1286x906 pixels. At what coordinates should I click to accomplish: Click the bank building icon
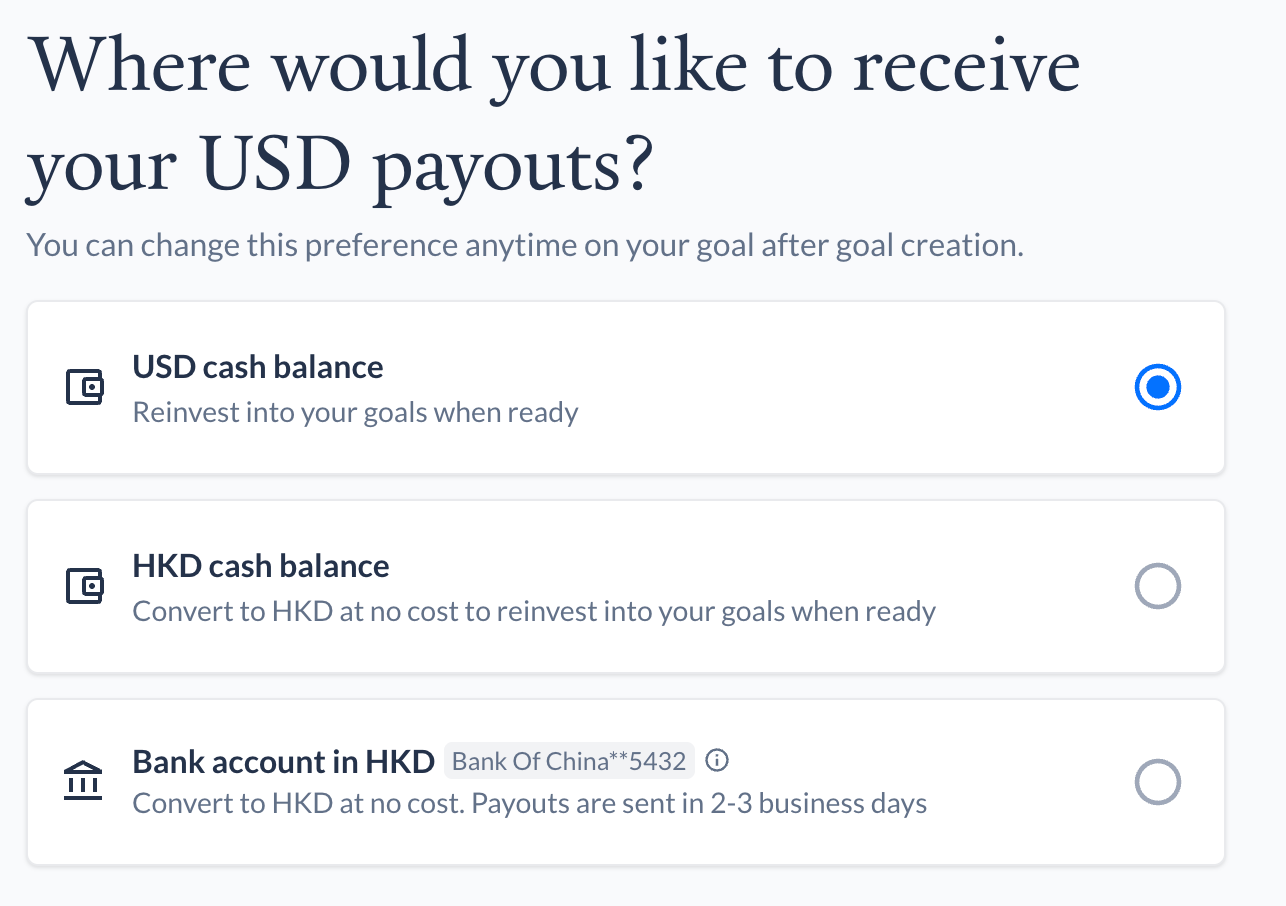point(83,781)
